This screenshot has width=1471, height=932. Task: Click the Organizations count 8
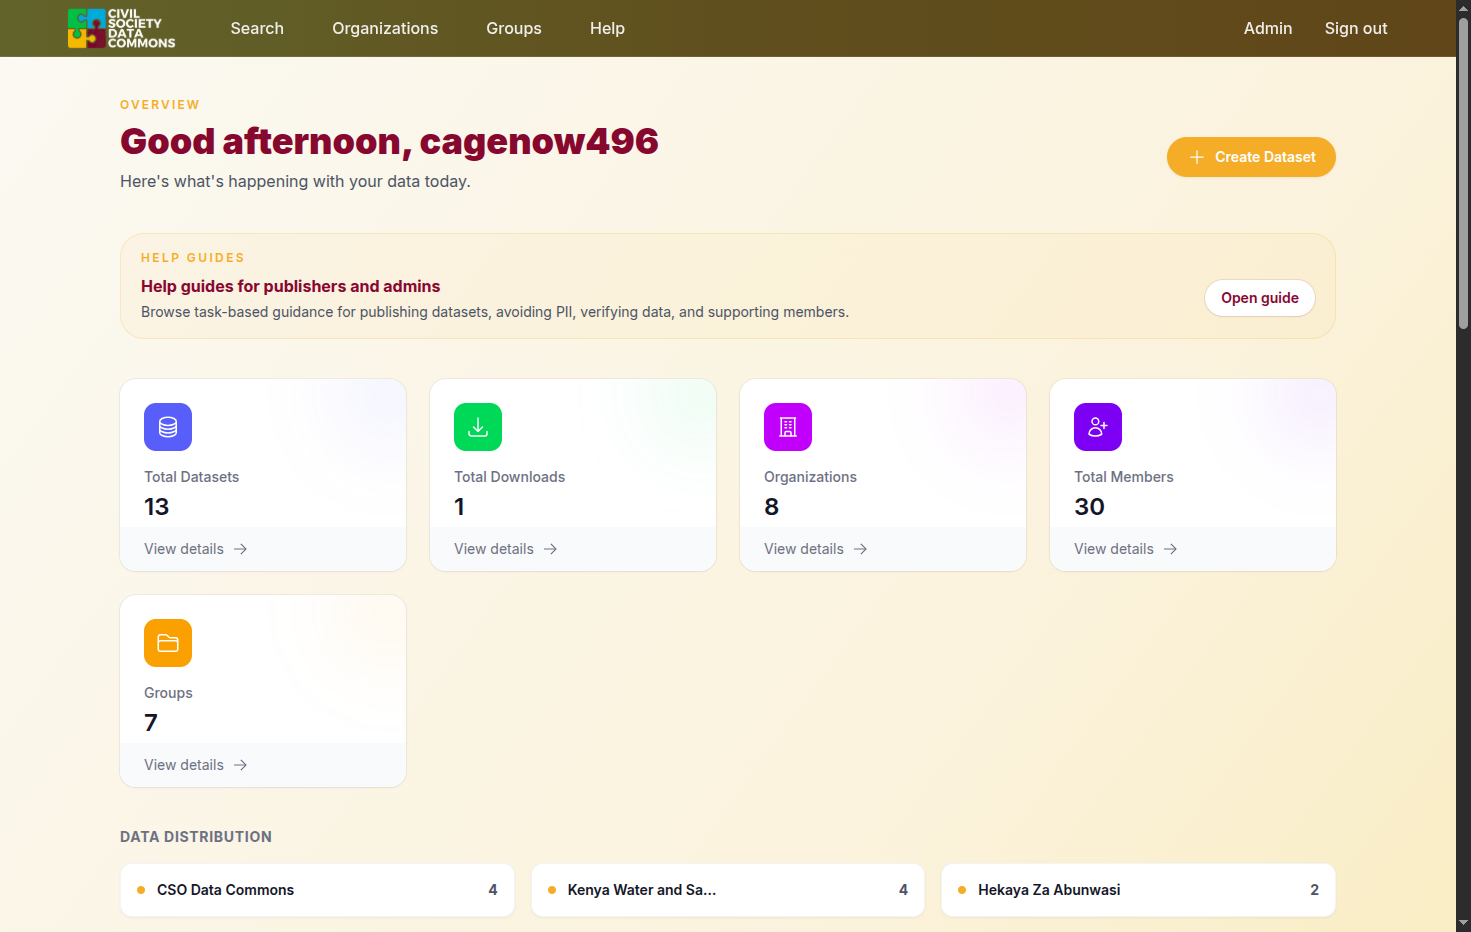771,507
